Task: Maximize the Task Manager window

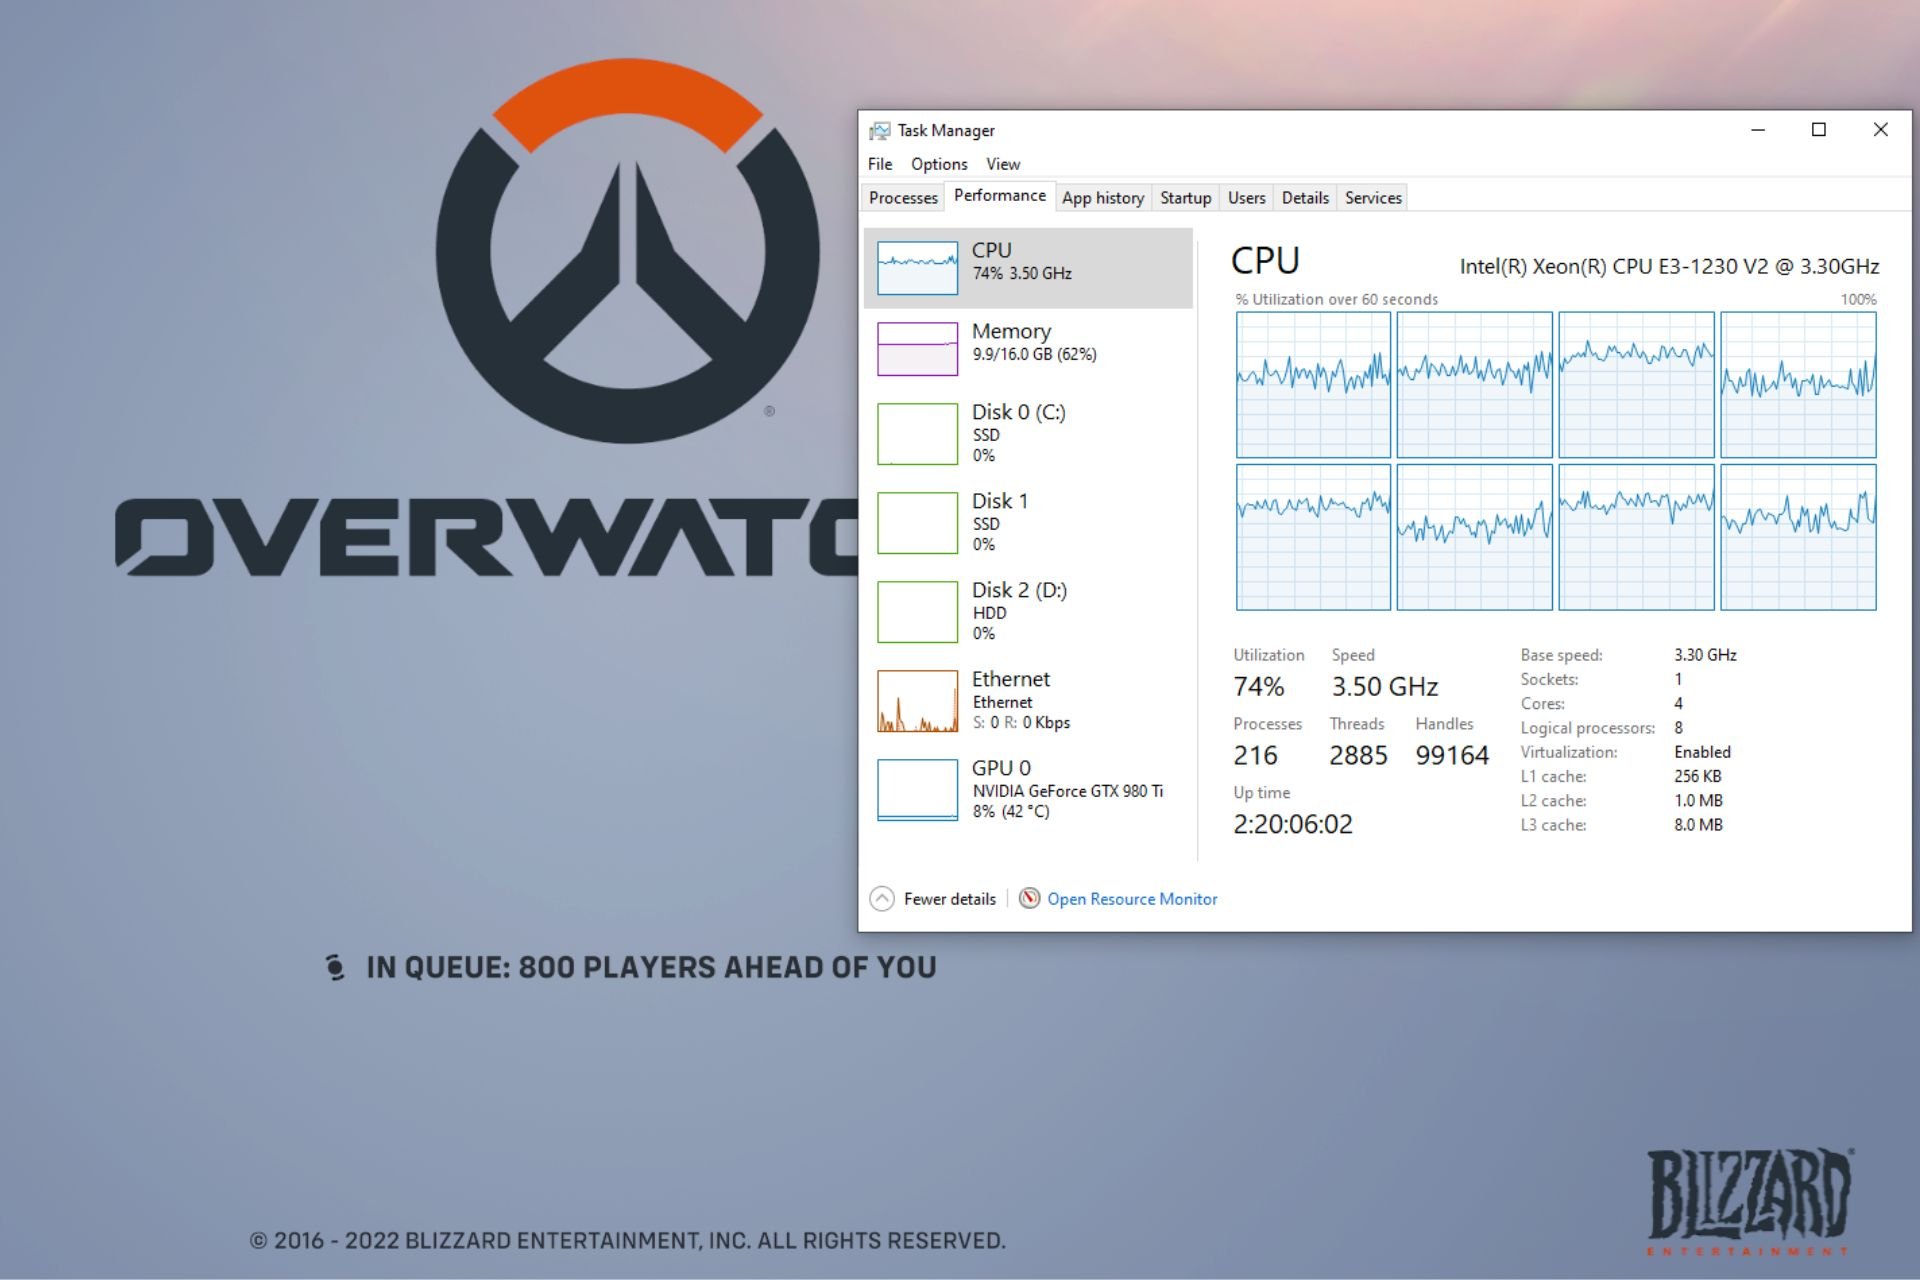Action: coord(1819,130)
